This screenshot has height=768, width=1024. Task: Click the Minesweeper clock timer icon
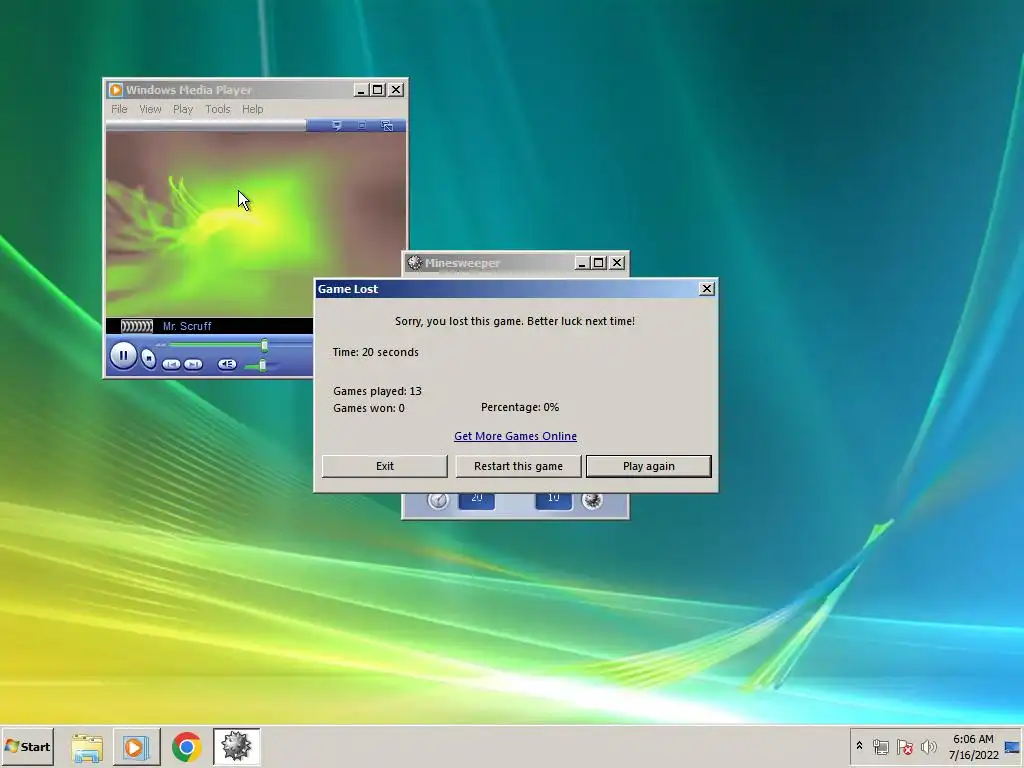[x=438, y=500]
